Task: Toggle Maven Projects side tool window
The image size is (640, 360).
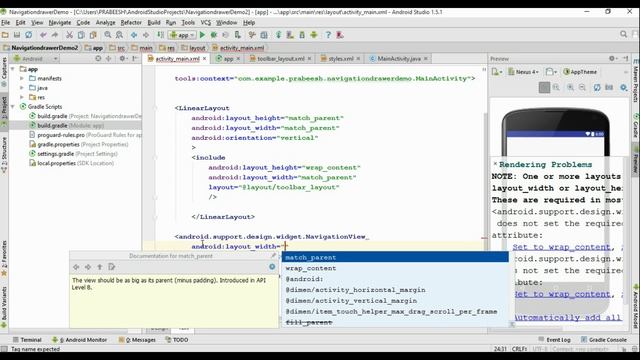Action: (636, 80)
